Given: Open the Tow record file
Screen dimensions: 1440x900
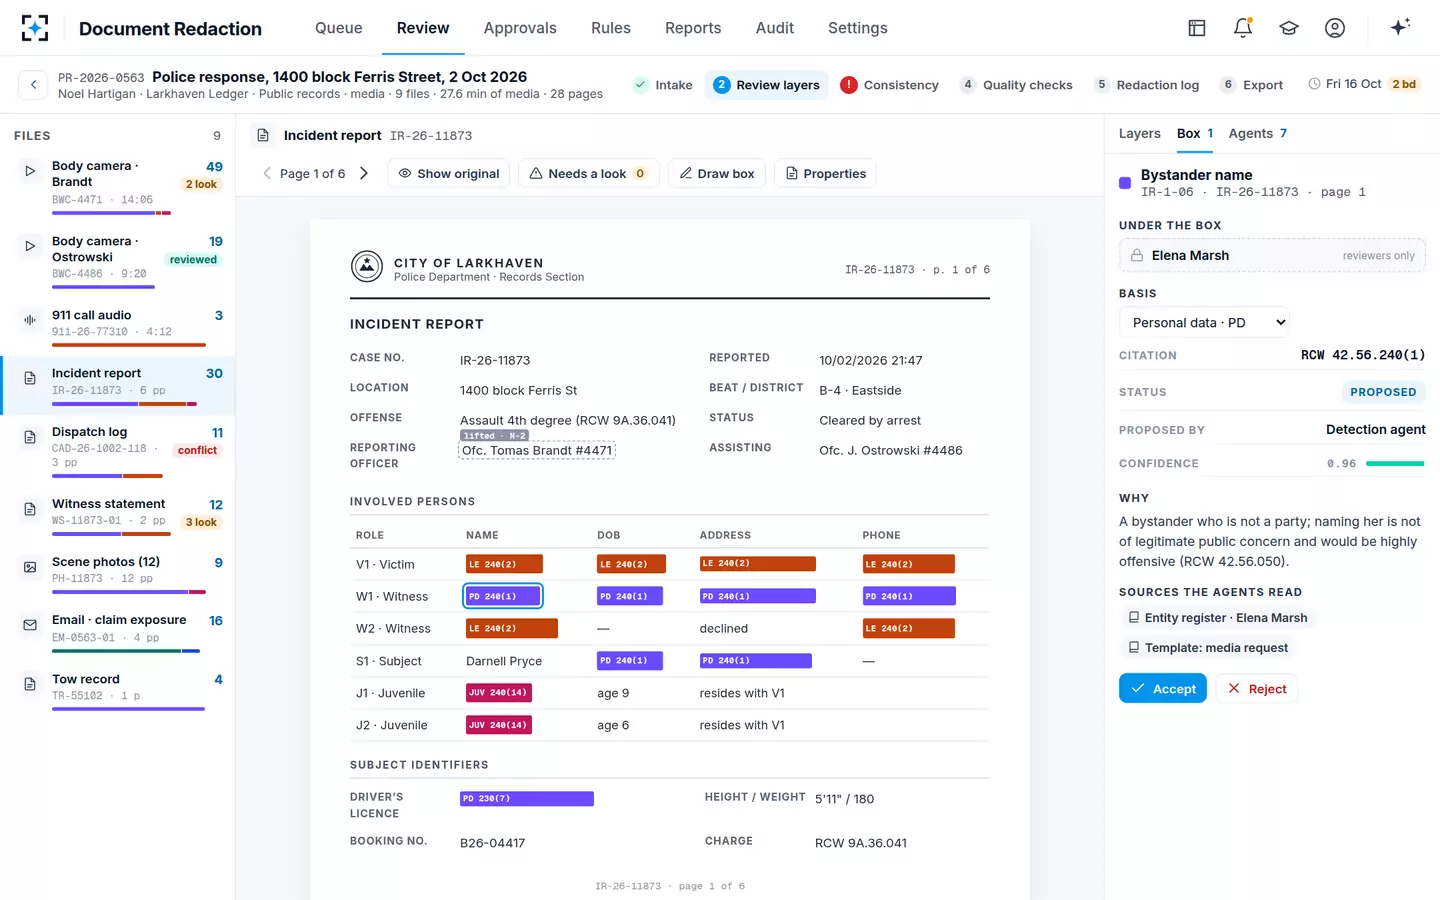Looking at the screenshot, I should [118, 690].
